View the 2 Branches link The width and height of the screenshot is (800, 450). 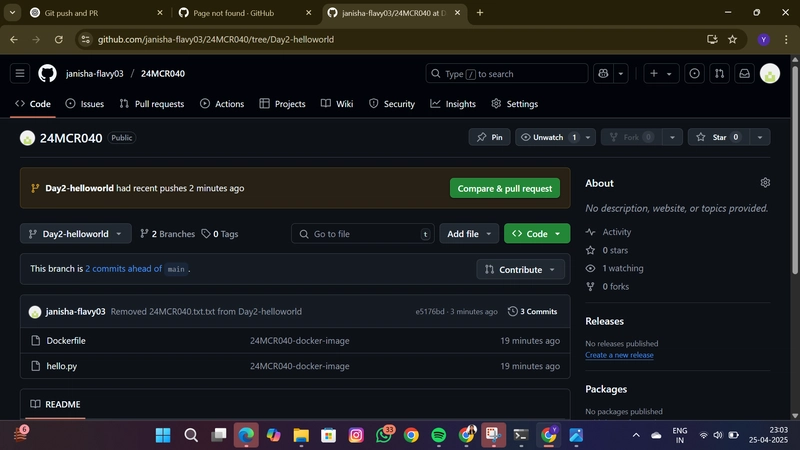pos(168,234)
